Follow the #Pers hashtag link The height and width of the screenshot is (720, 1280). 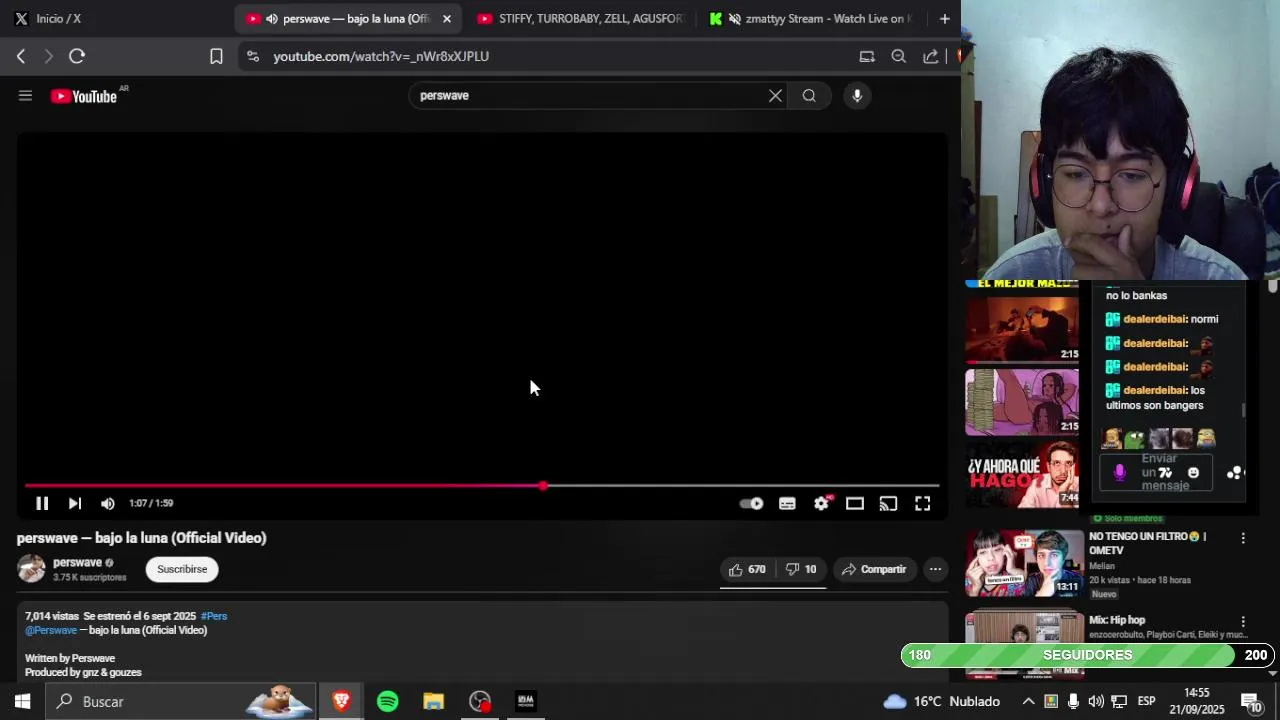pos(214,616)
